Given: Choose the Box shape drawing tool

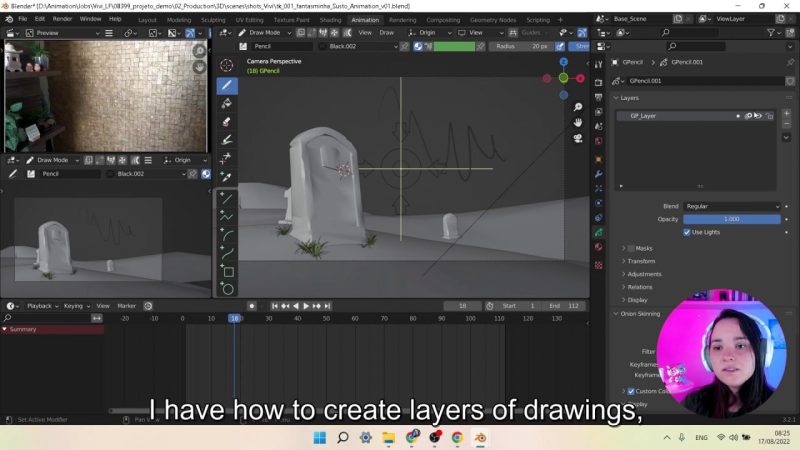Looking at the screenshot, I should pos(227,271).
